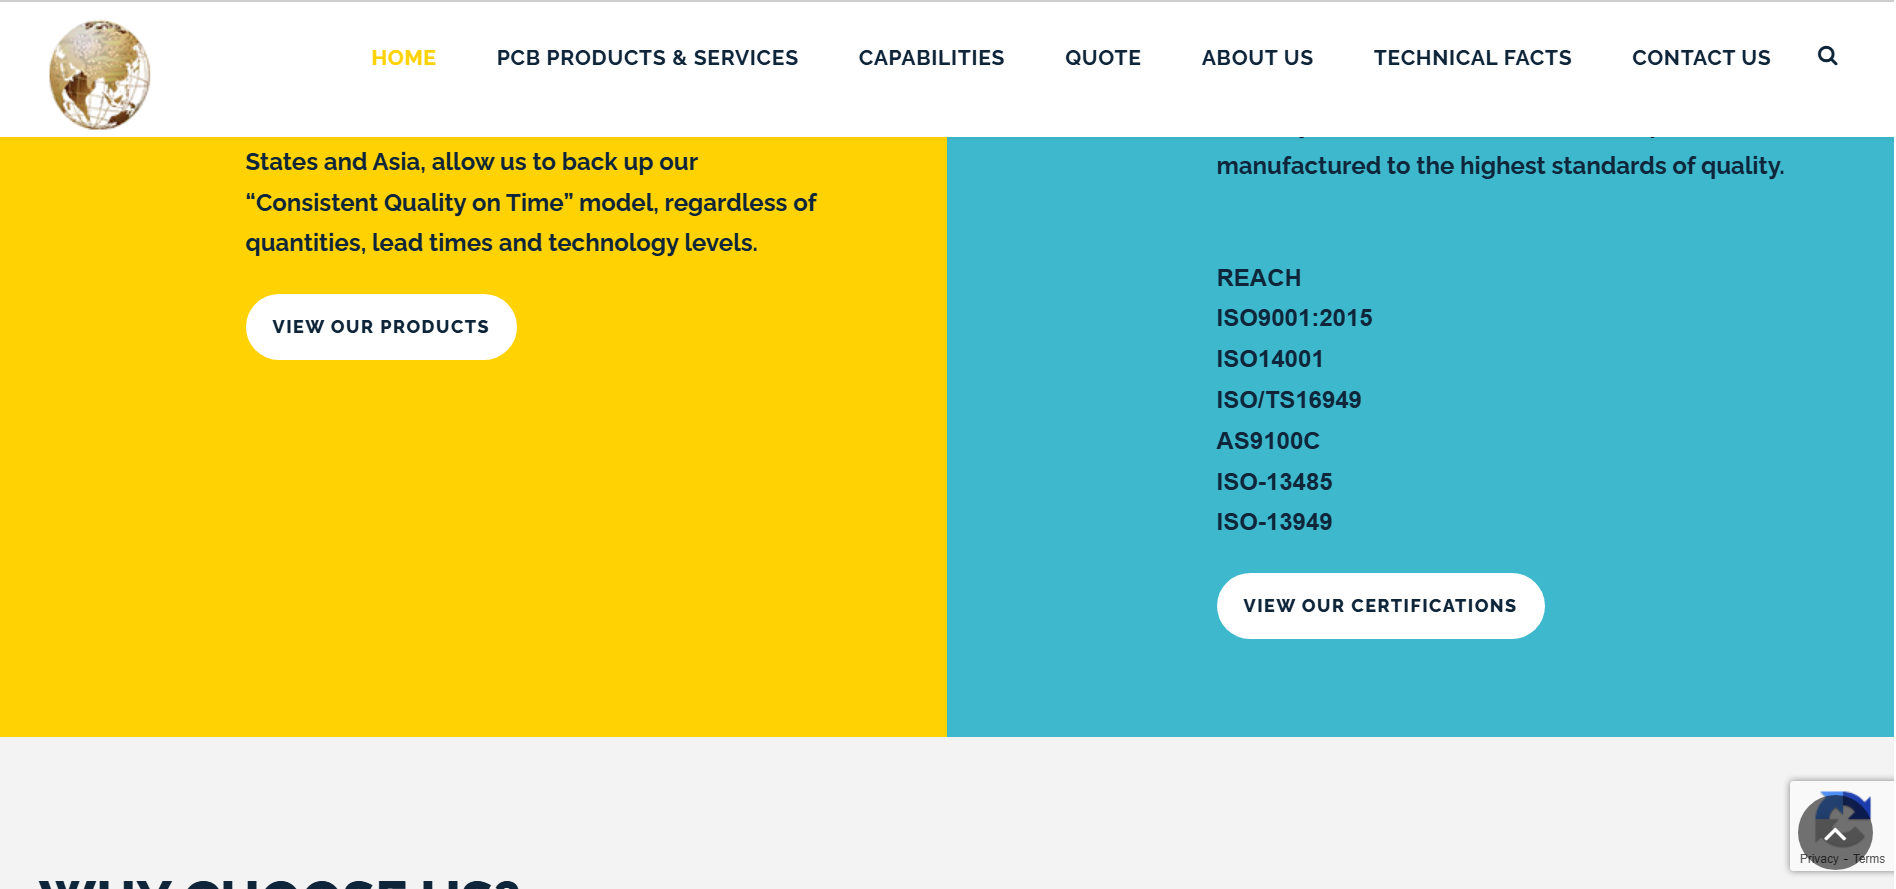Viewport: 1896px width, 889px height.
Task: Navigate to About Us
Action: point(1257,58)
